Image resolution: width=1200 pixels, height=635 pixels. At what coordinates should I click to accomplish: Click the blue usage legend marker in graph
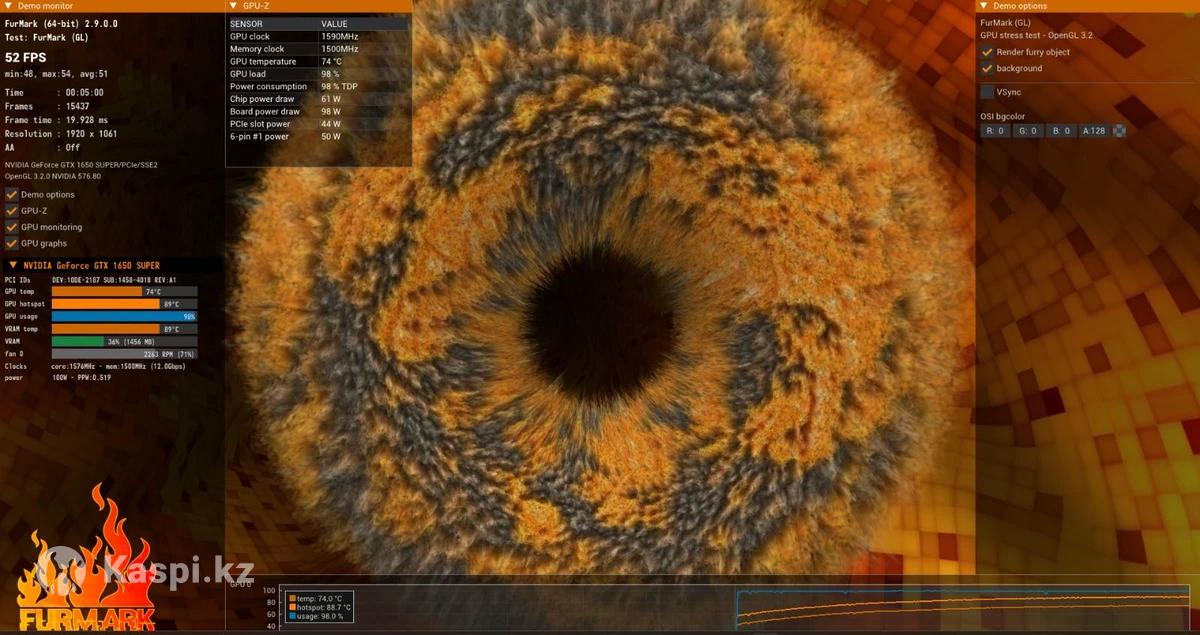[x=291, y=616]
